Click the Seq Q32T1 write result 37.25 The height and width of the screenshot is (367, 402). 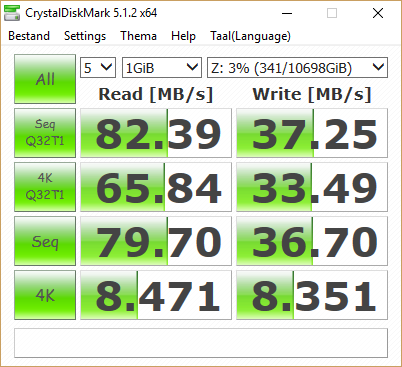tap(312, 133)
